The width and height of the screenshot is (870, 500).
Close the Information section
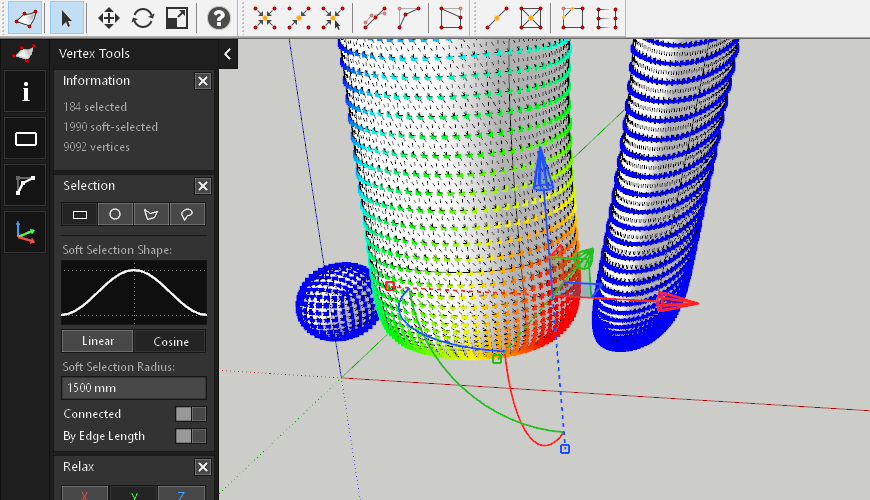202,81
